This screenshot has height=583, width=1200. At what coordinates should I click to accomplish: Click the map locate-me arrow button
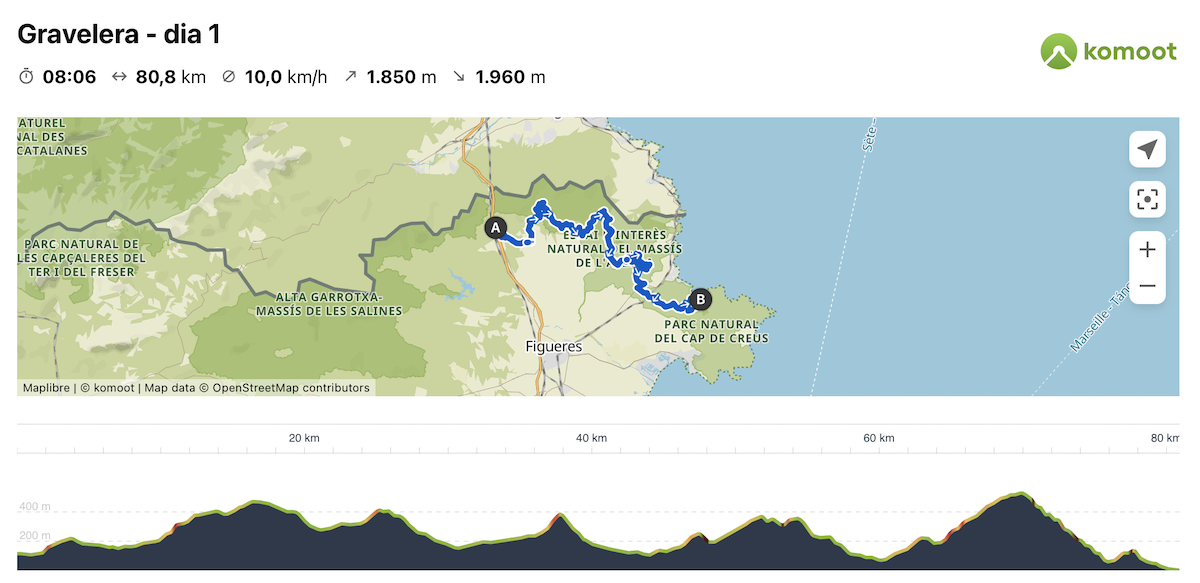[1147, 150]
